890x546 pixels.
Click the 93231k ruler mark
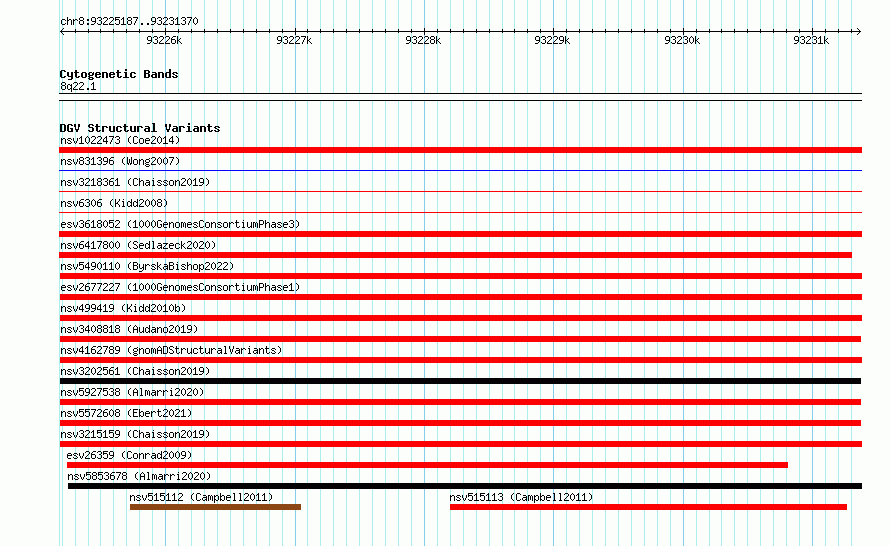click(811, 40)
